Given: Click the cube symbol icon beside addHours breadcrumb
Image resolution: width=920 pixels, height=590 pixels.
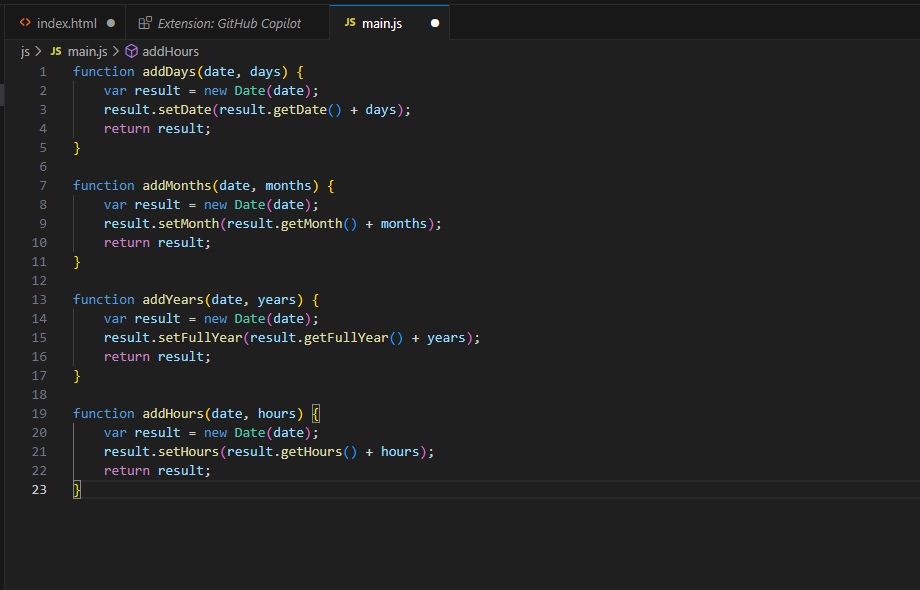Looking at the screenshot, I should pos(131,52).
